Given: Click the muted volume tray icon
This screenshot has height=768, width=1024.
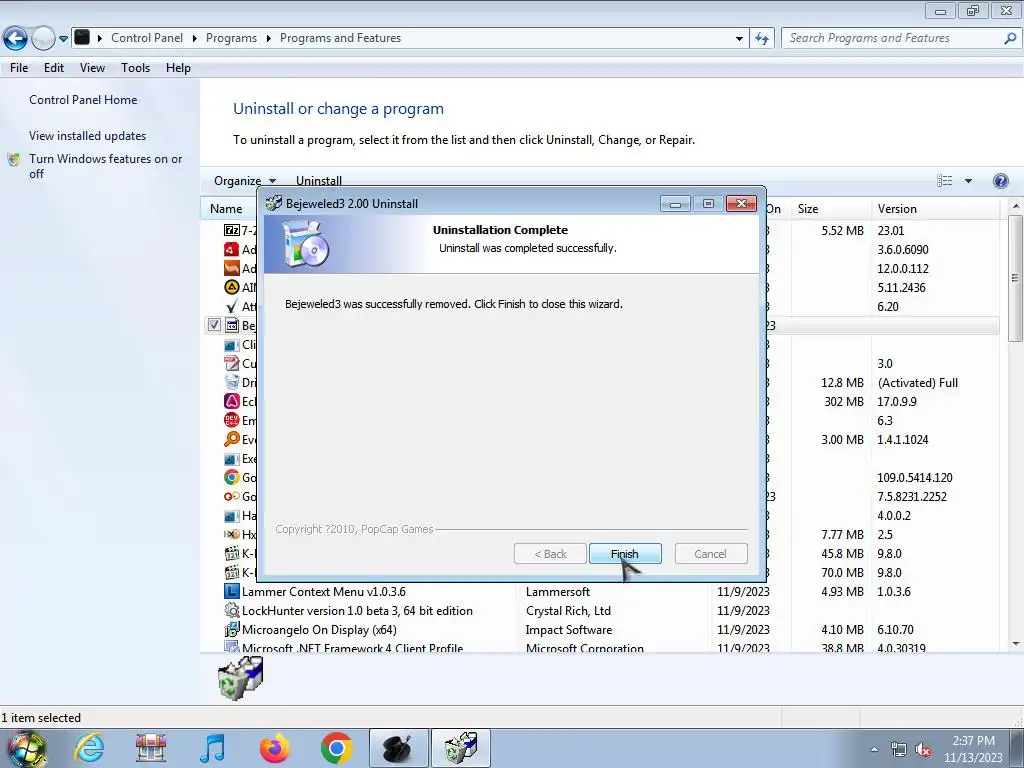Looking at the screenshot, I should click(x=923, y=750).
